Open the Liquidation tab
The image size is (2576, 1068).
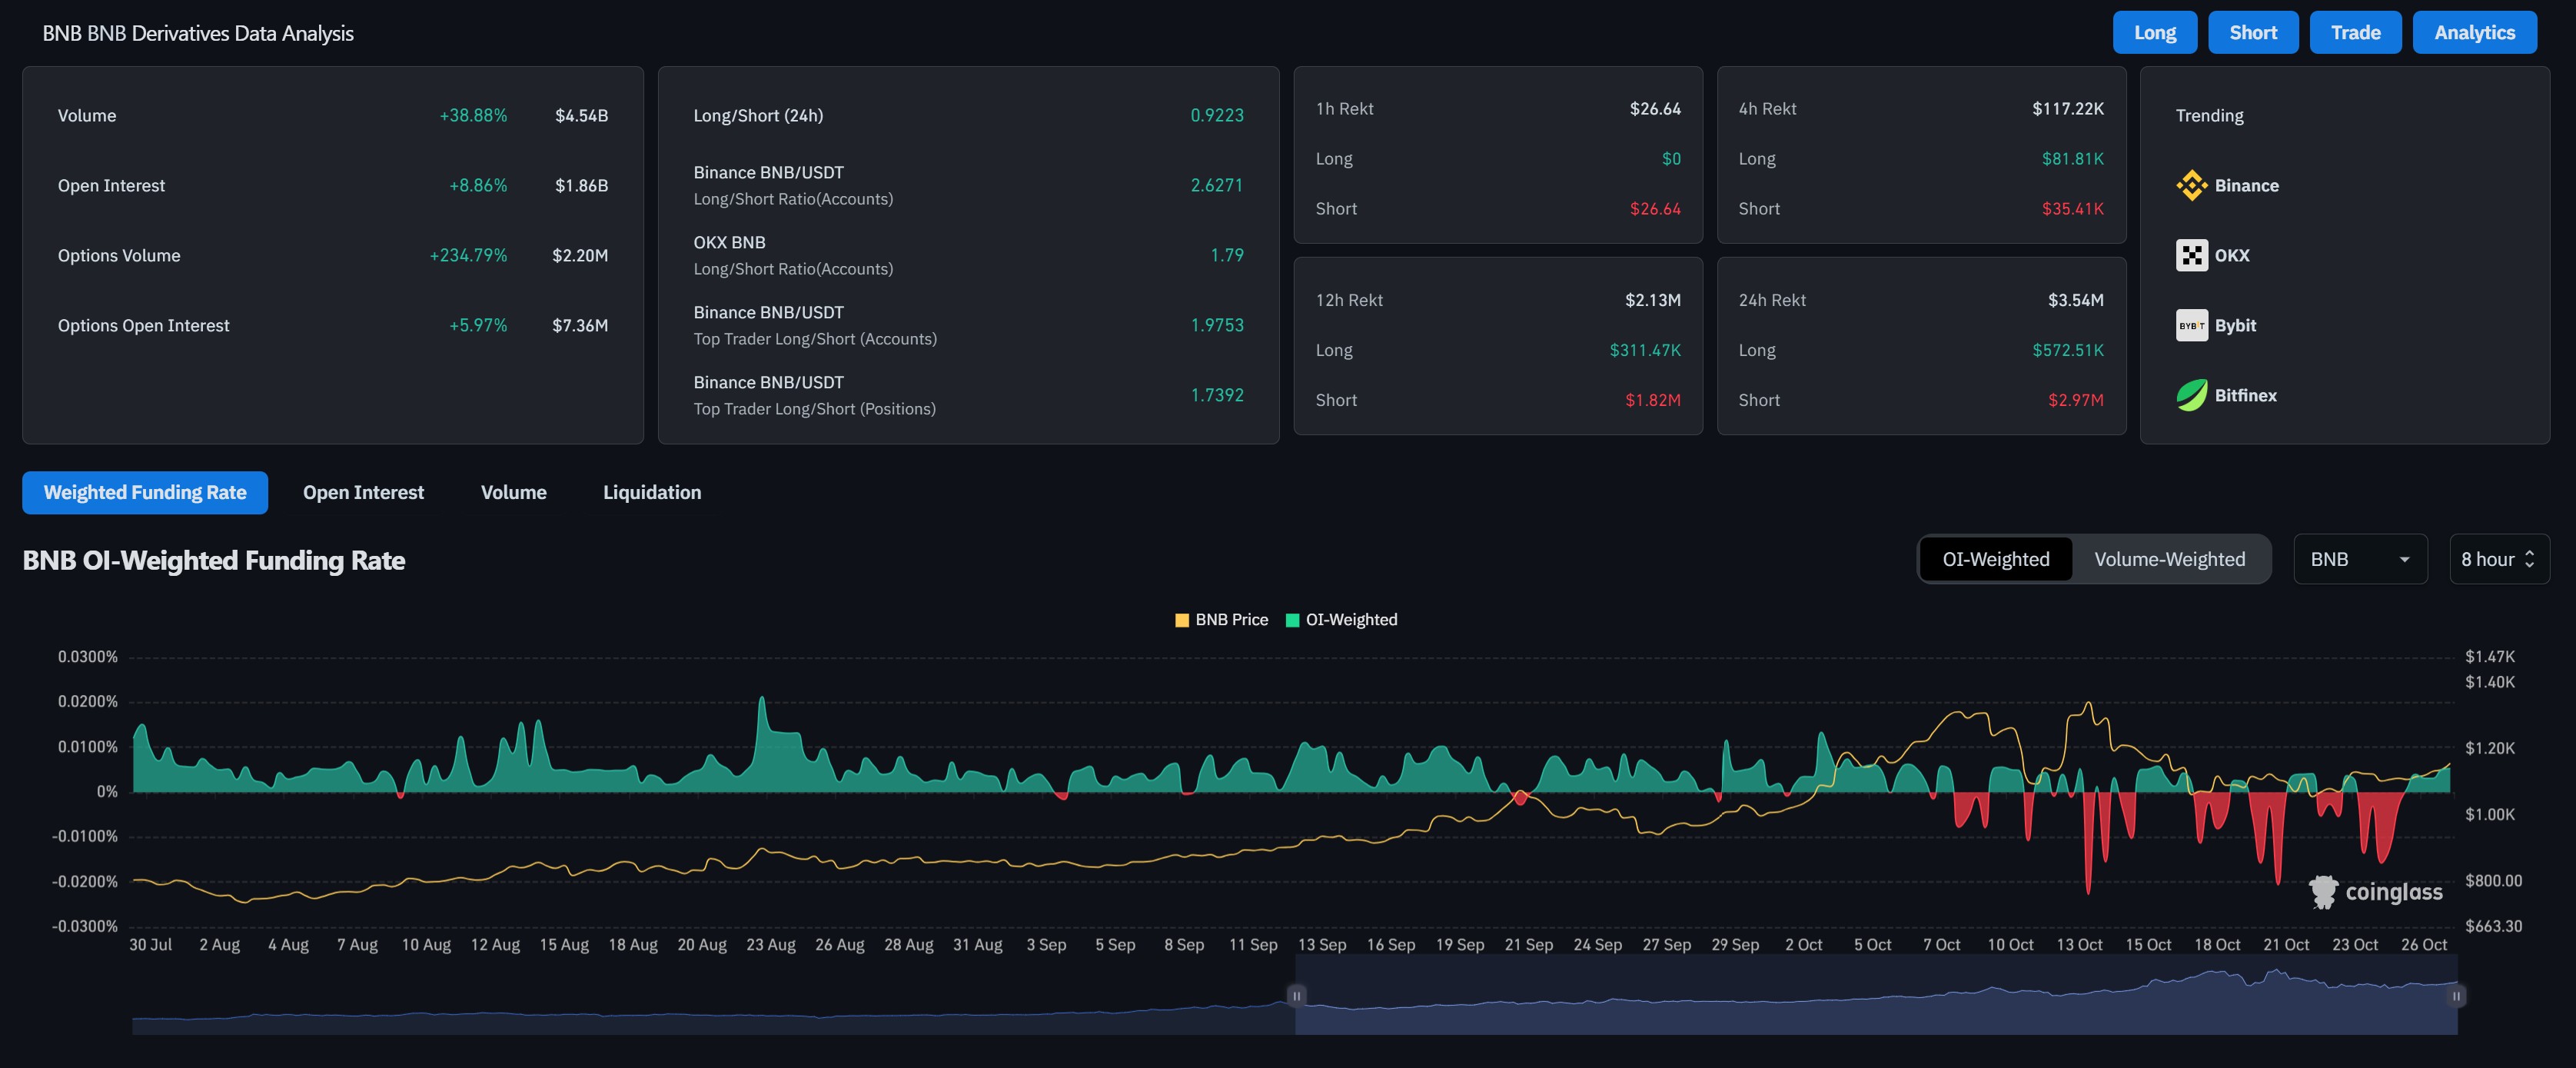coord(652,492)
